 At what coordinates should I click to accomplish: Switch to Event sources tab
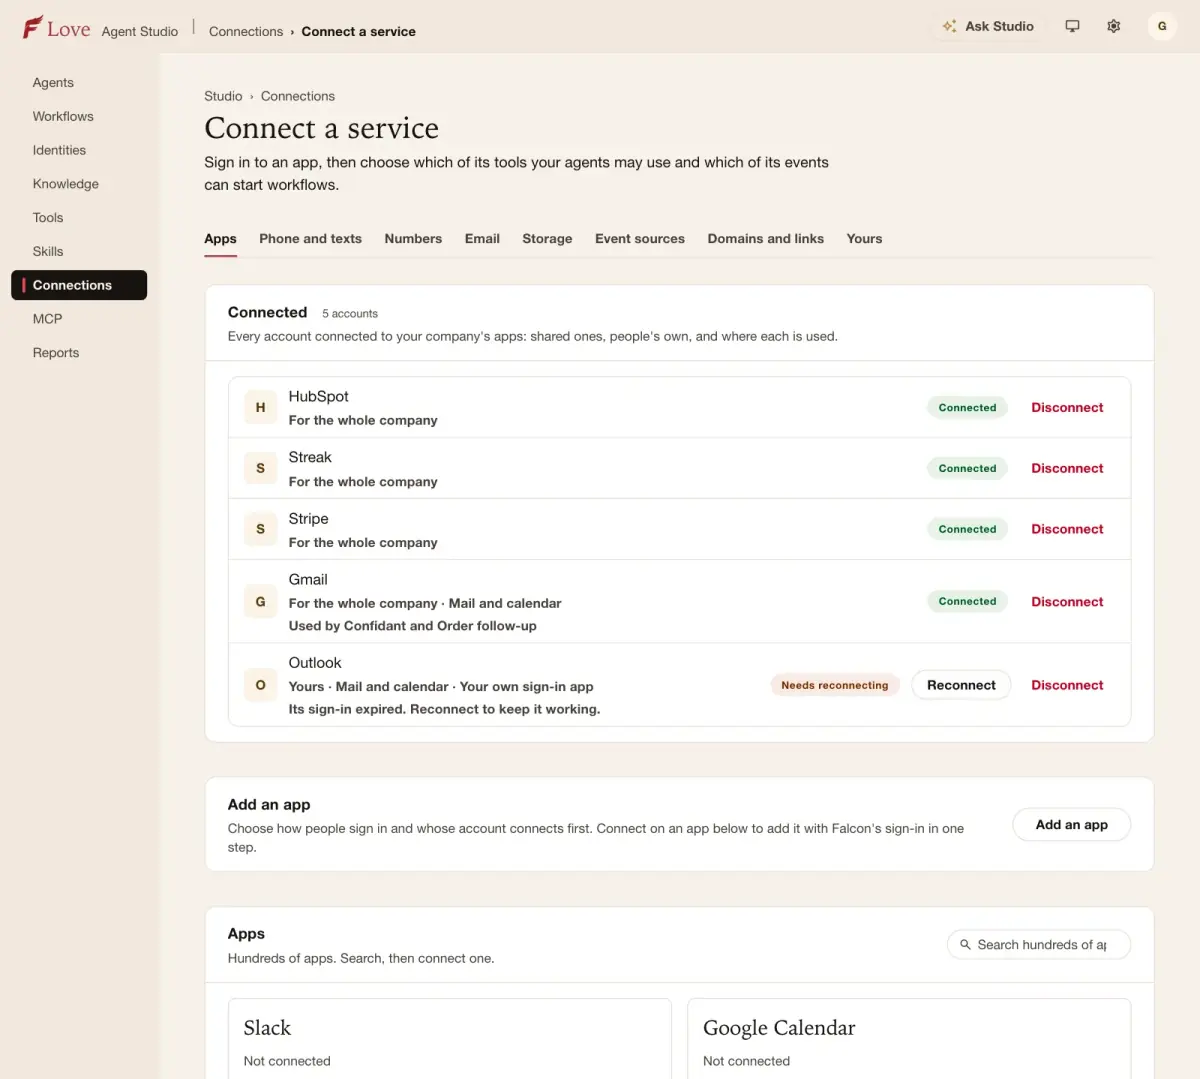pos(640,239)
